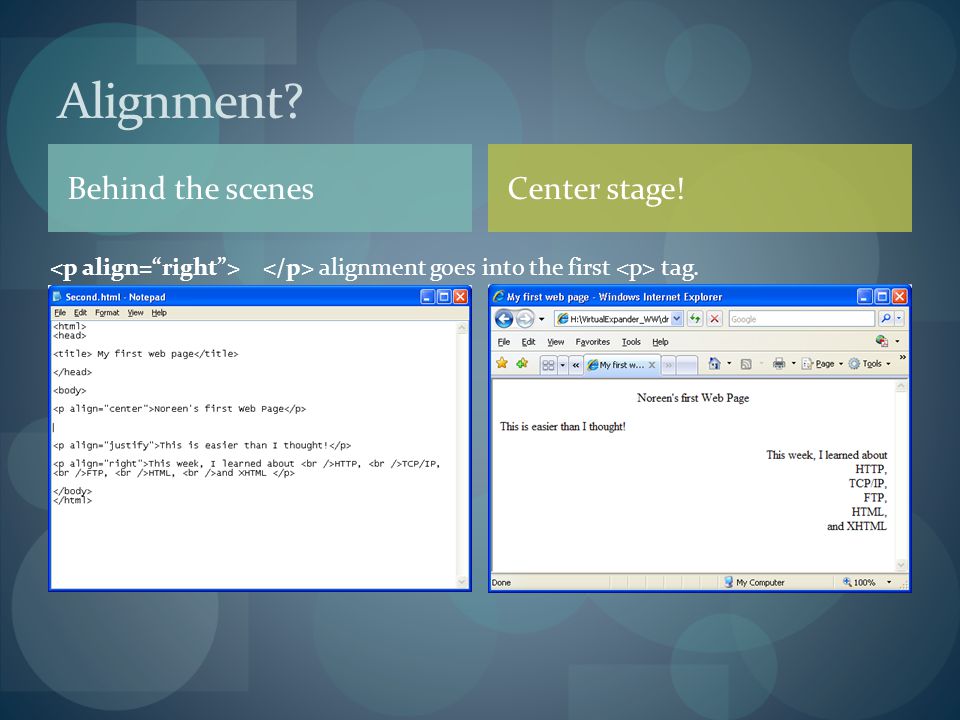Click 'Noreen's first Web Page' heading text
Viewport: 960px width, 720px height.
(692, 398)
